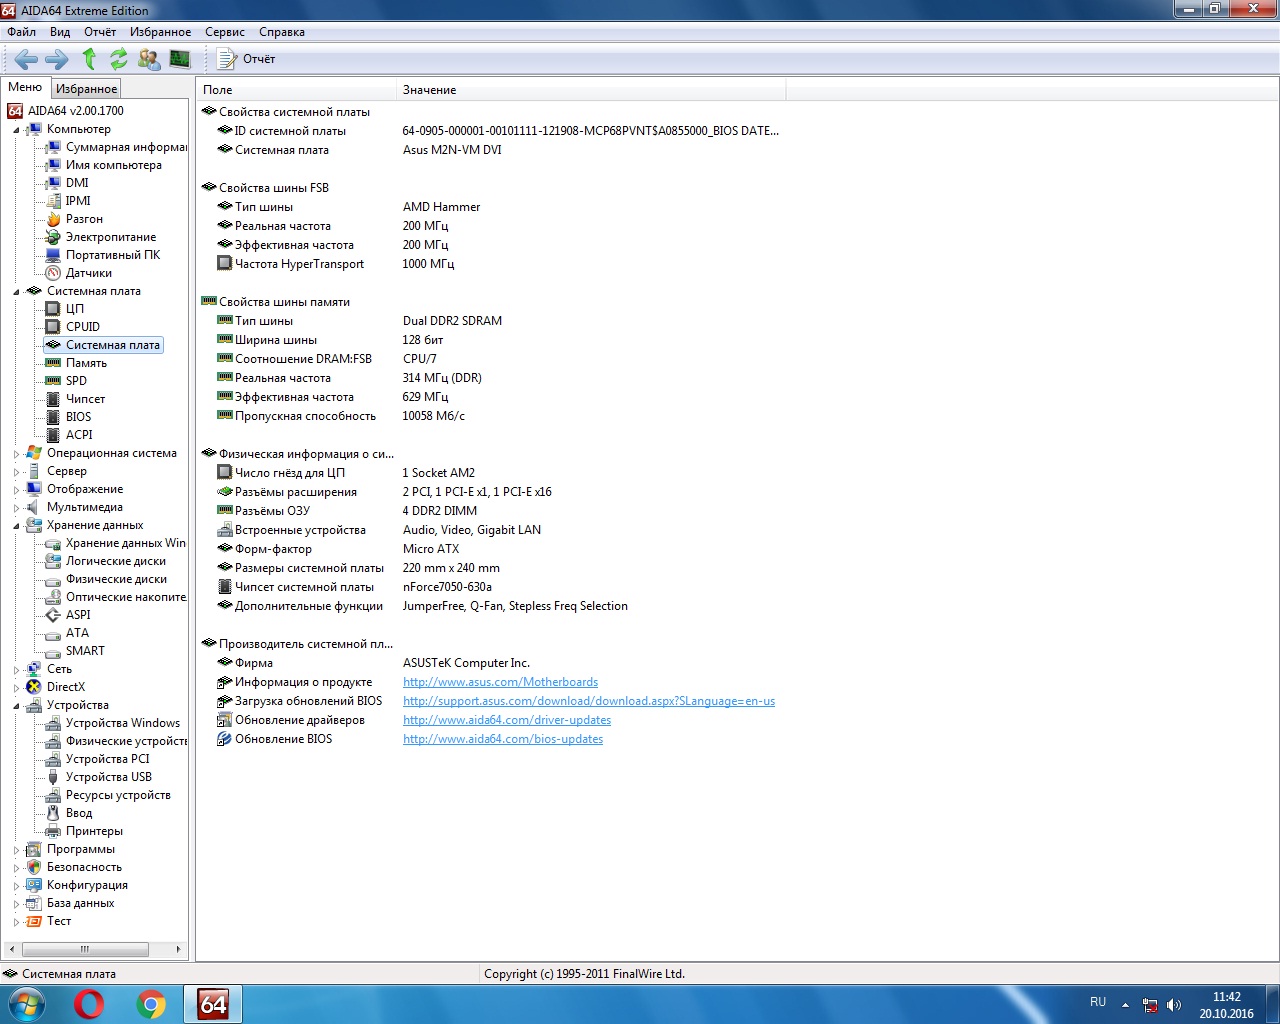Click the Принтеры printer icon
Viewport: 1280px width, 1024px height.
tap(53, 831)
